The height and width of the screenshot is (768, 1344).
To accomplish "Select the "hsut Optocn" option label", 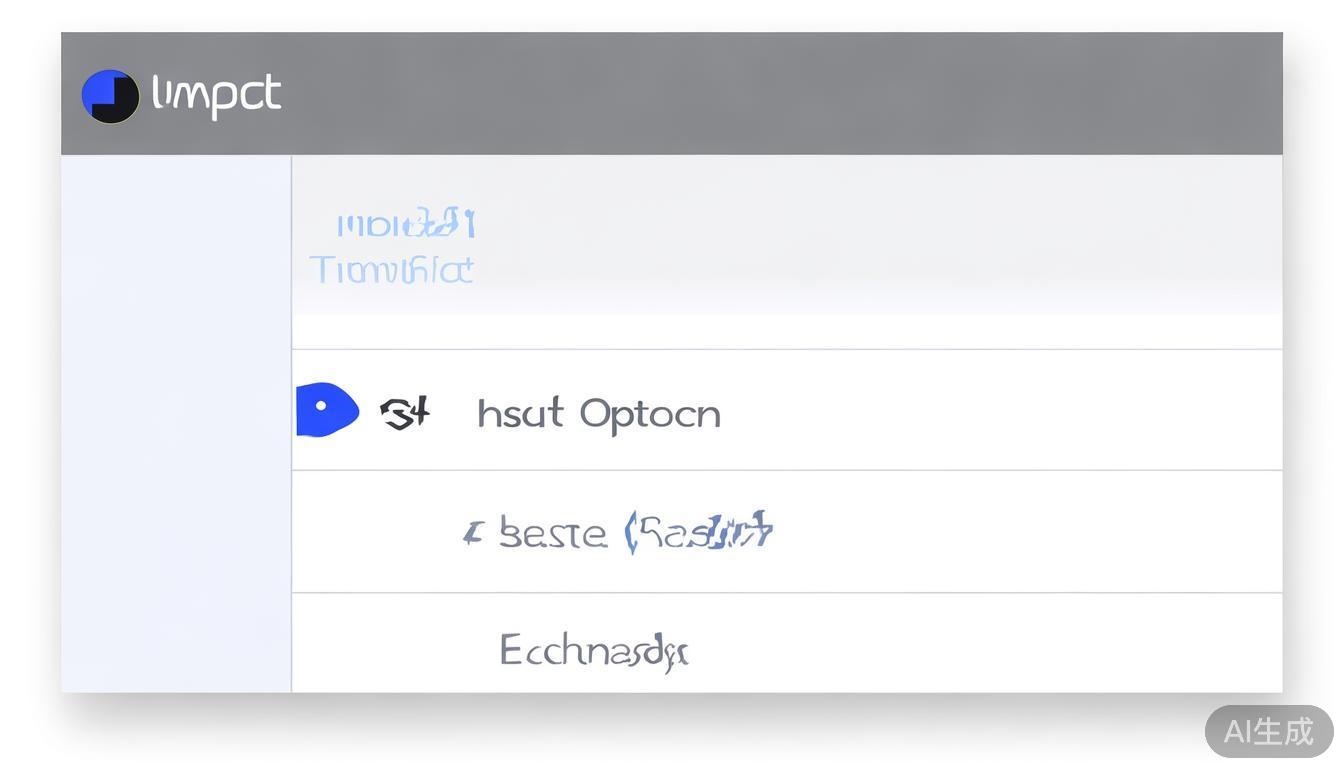I will click(598, 413).
